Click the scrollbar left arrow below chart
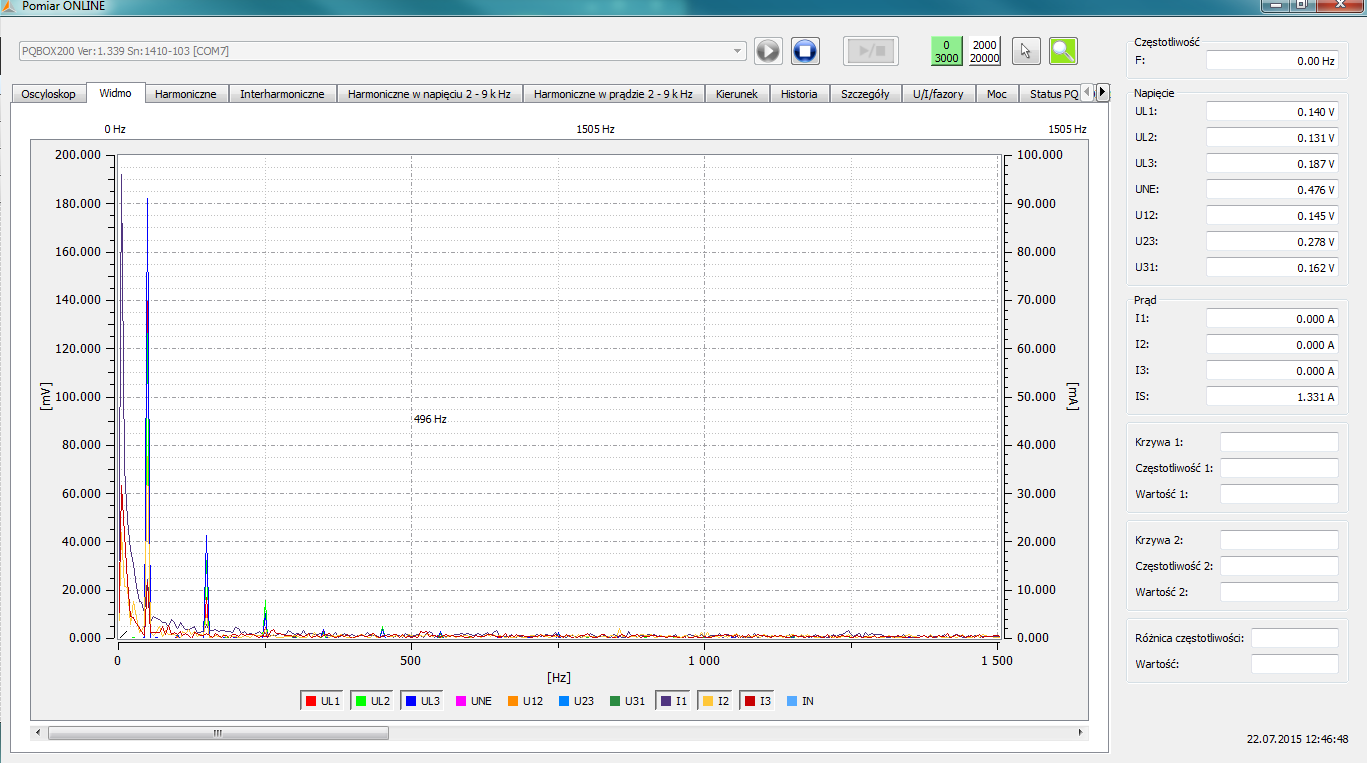Viewport: 1367px width, 763px height. [39, 733]
